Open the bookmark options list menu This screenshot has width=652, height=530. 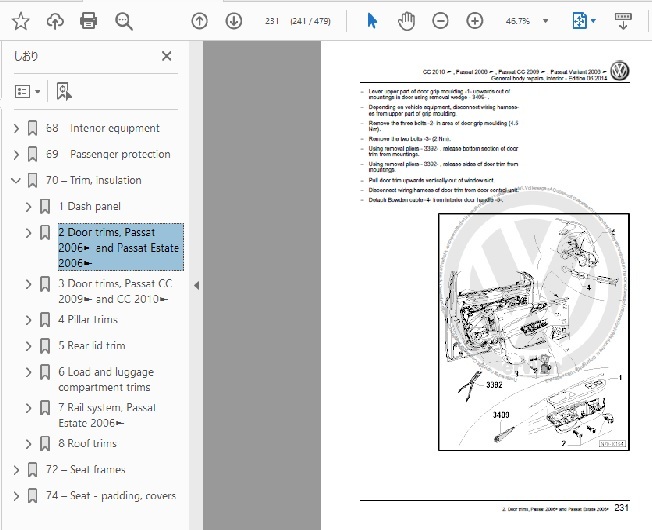tap(27, 91)
